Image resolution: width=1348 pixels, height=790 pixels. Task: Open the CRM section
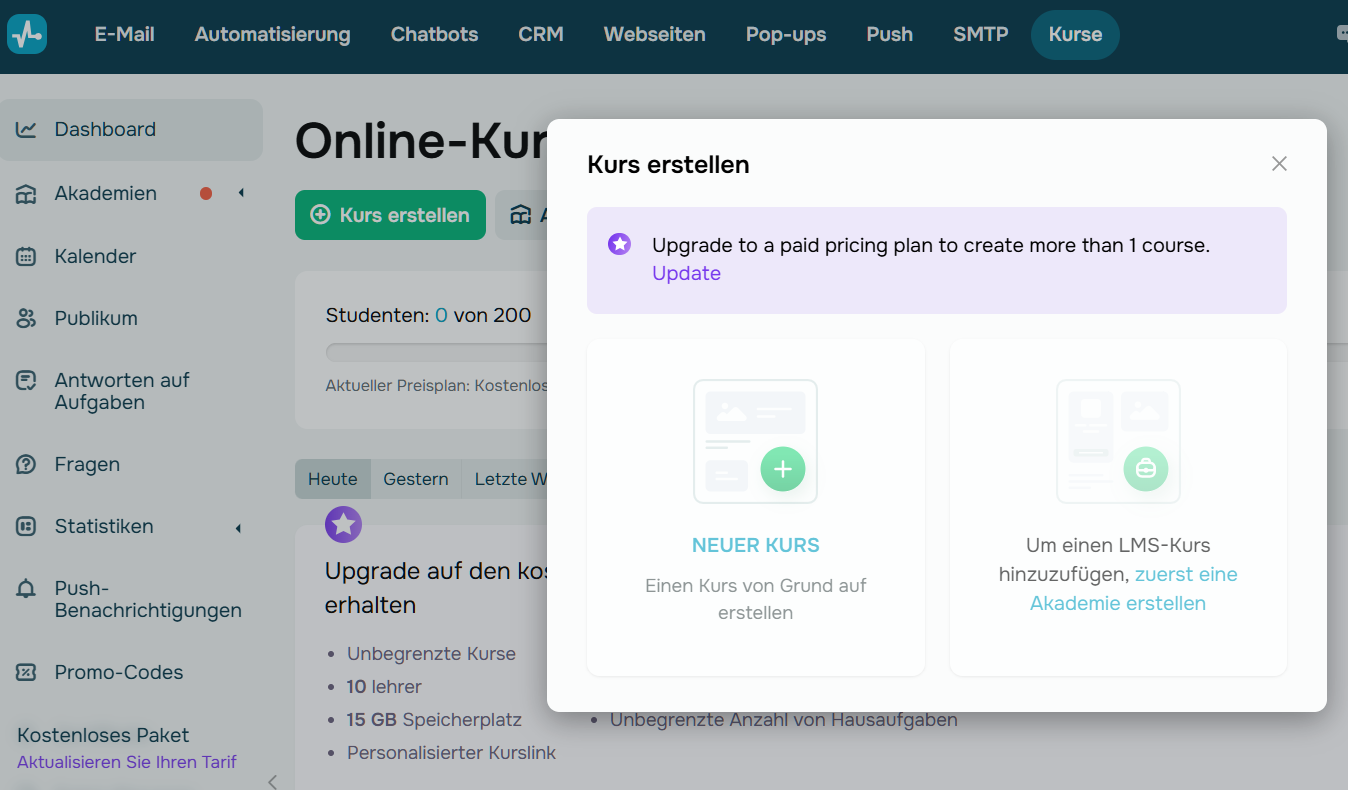point(541,34)
